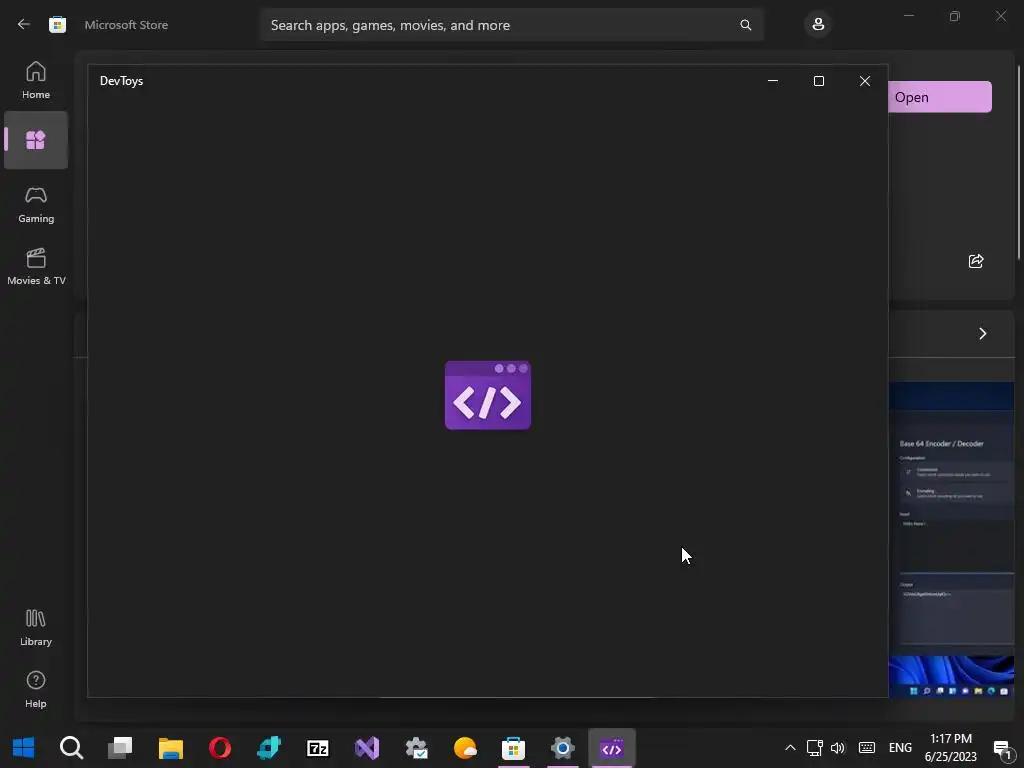Open the clock and calendar flyout
This screenshot has height=768, width=1024.
pyautogui.click(x=950, y=748)
